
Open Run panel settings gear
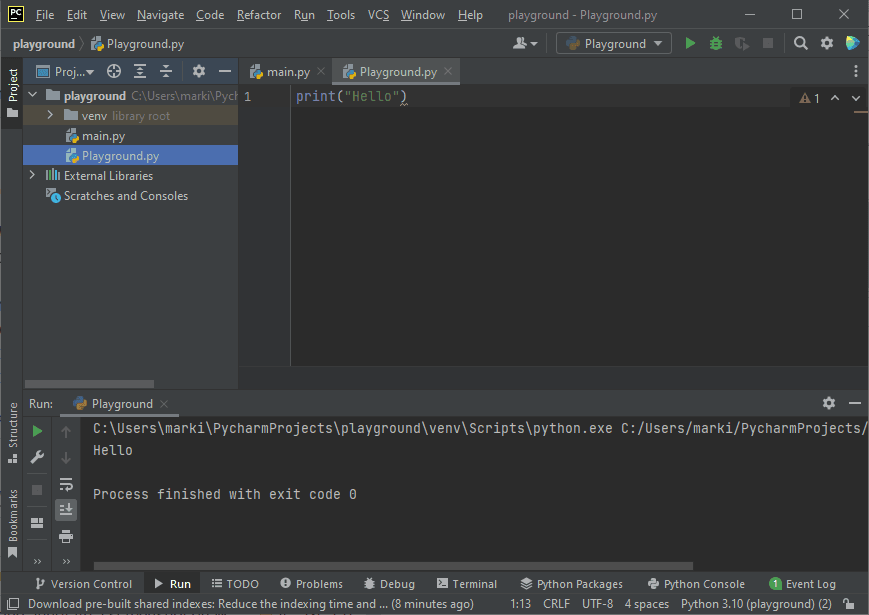click(x=828, y=403)
